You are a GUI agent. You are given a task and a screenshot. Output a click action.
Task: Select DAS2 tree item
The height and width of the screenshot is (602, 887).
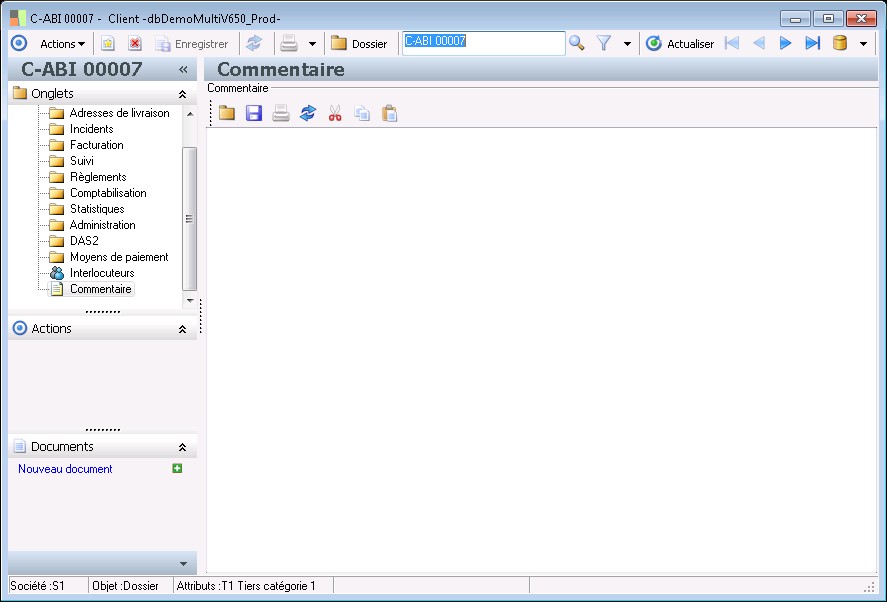click(x=84, y=241)
